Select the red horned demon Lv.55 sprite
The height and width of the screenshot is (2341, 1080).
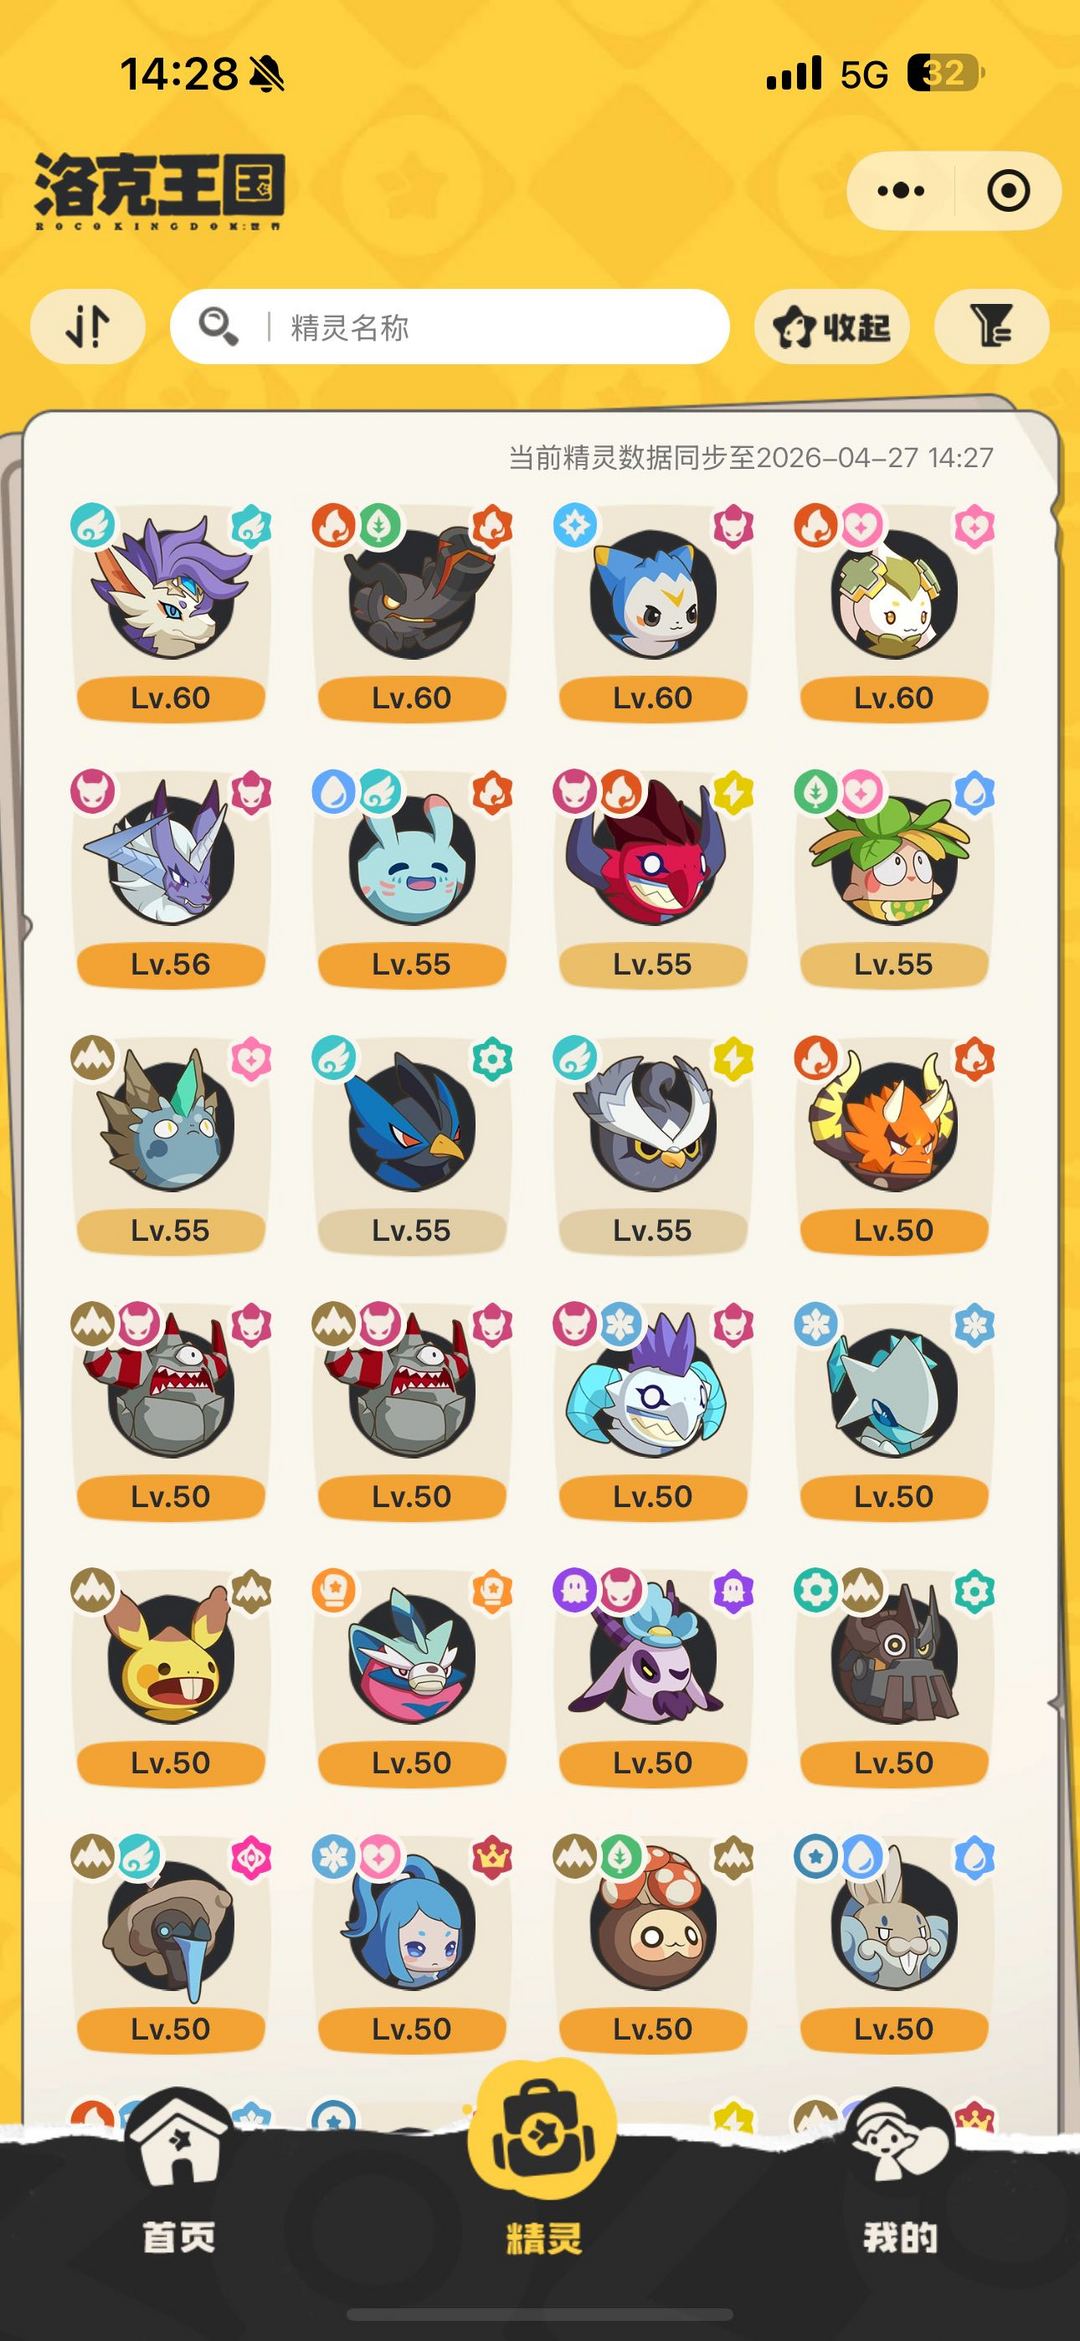pyautogui.click(x=653, y=878)
